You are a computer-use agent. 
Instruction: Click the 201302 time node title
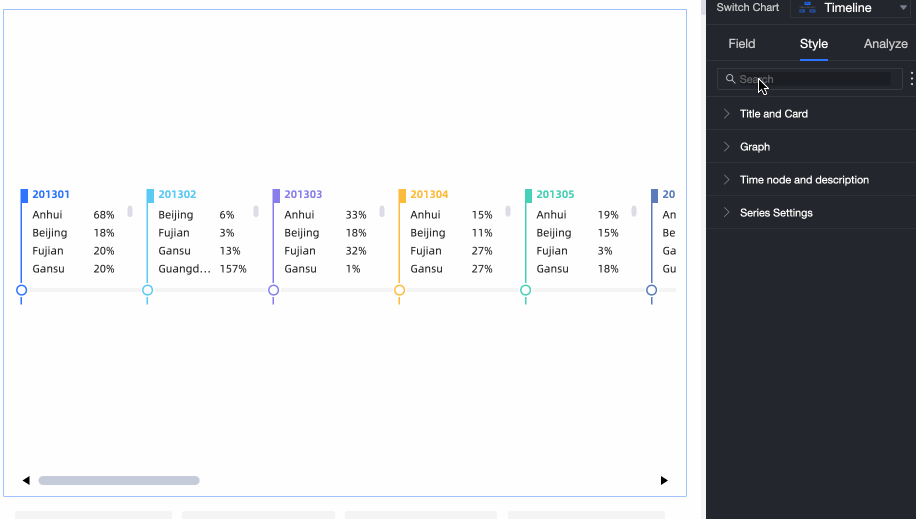point(177,195)
